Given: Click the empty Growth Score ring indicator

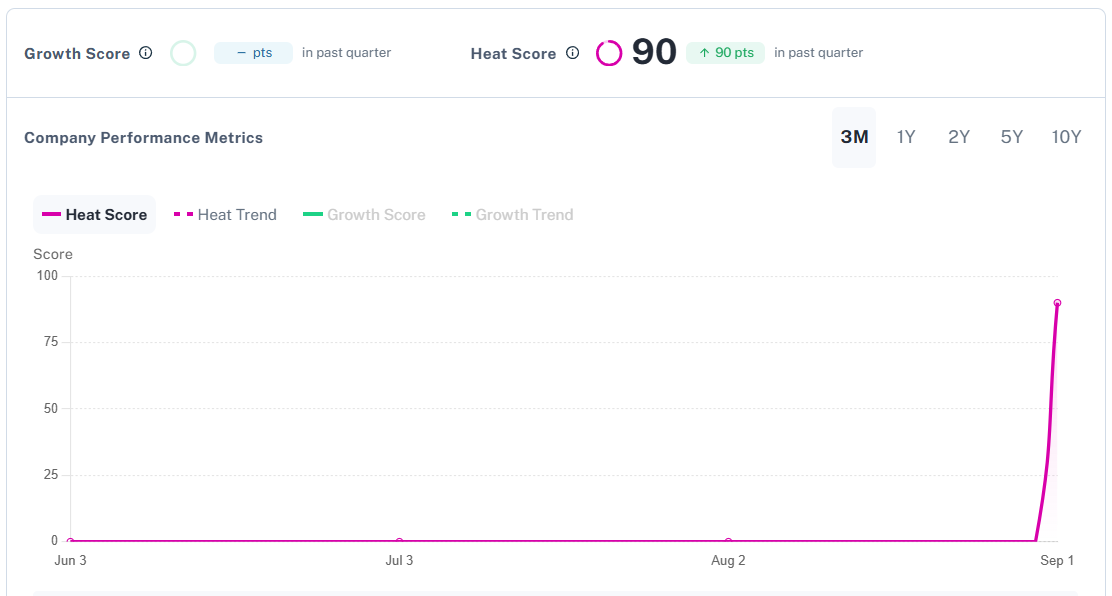Looking at the screenshot, I should [x=183, y=52].
